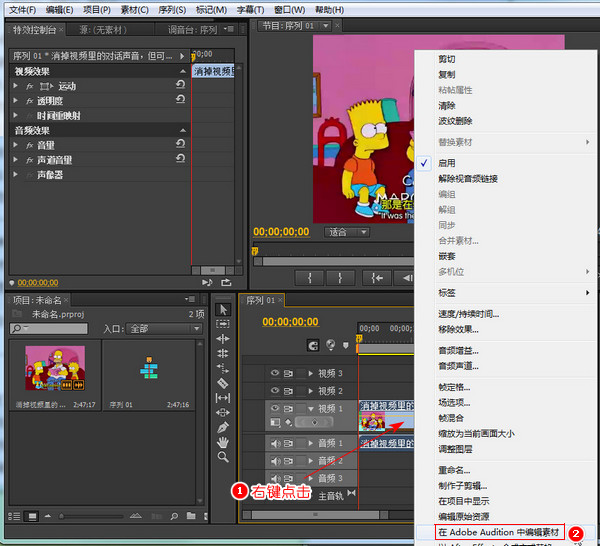Open the 入口 全部 dropdown
Viewport: 600px width, 546px height.
[x=164, y=328]
